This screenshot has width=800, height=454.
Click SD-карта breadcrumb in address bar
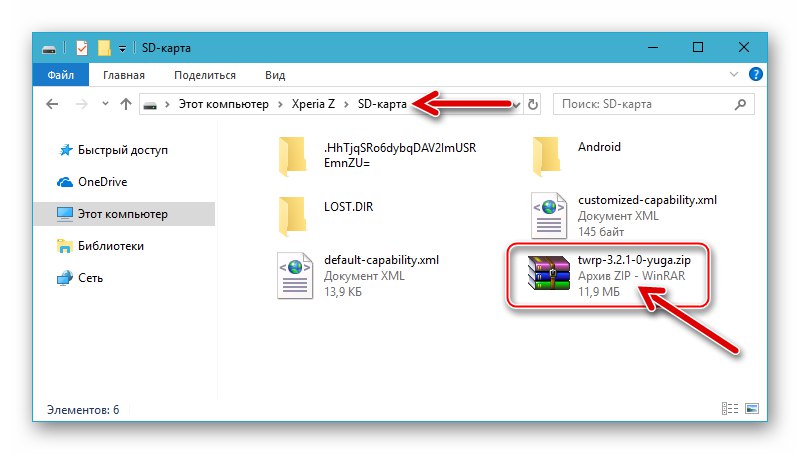coord(382,104)
